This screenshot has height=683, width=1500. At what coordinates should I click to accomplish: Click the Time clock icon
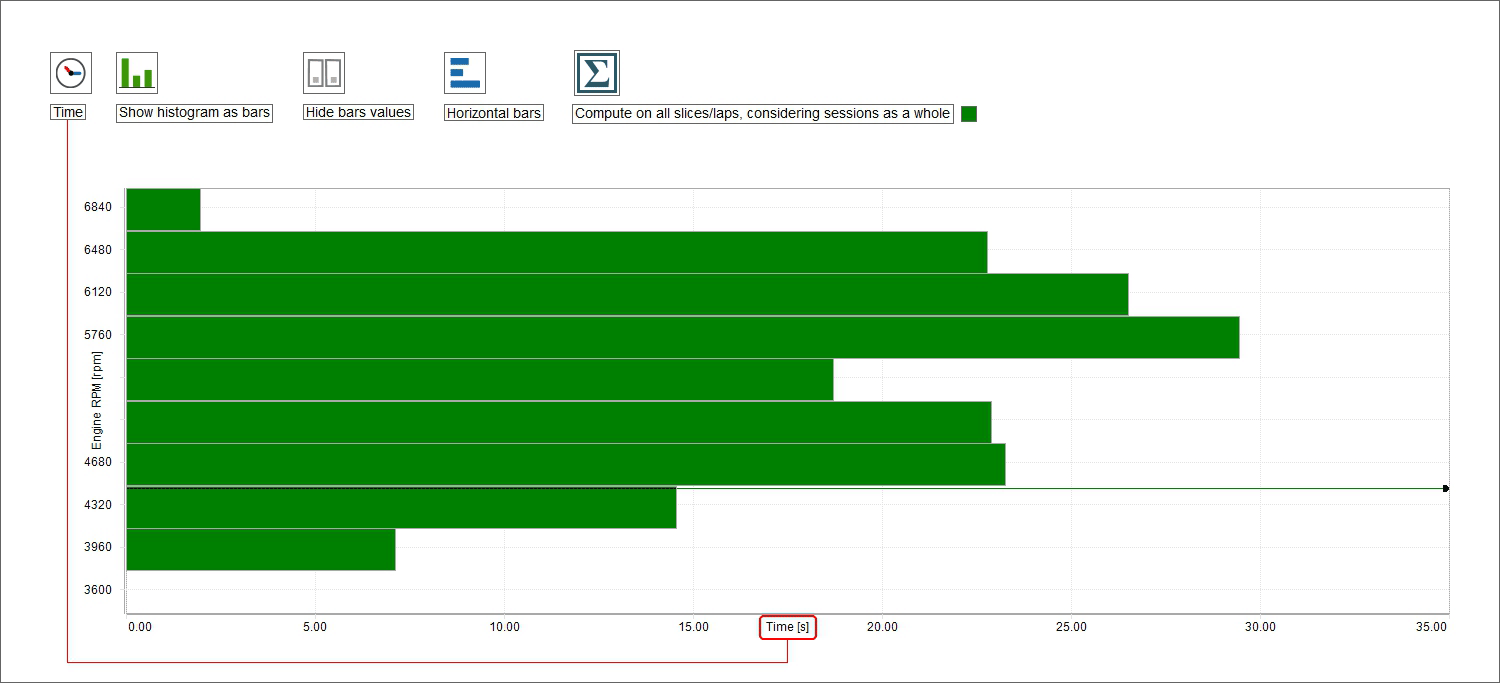(x=70, y=73)
